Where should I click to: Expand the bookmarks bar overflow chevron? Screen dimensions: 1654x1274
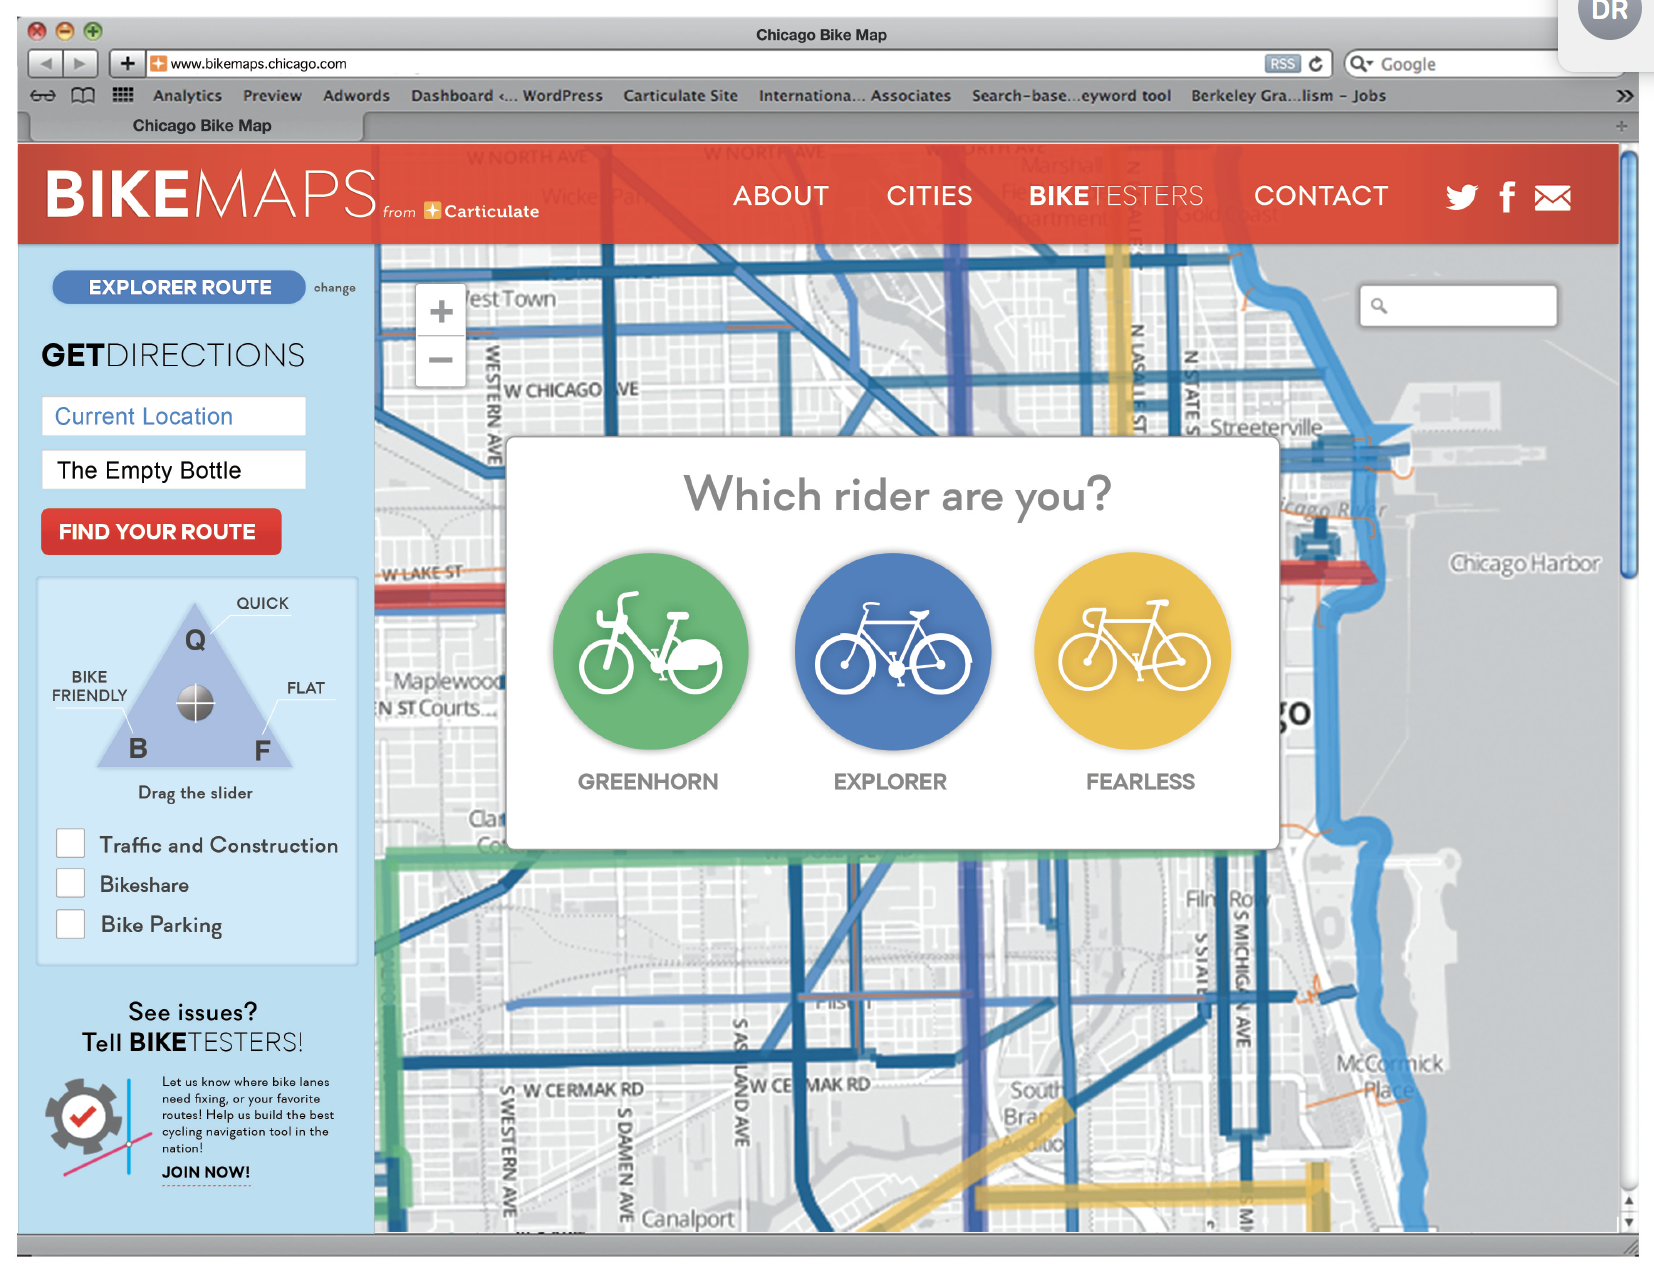pos(1624,96)
